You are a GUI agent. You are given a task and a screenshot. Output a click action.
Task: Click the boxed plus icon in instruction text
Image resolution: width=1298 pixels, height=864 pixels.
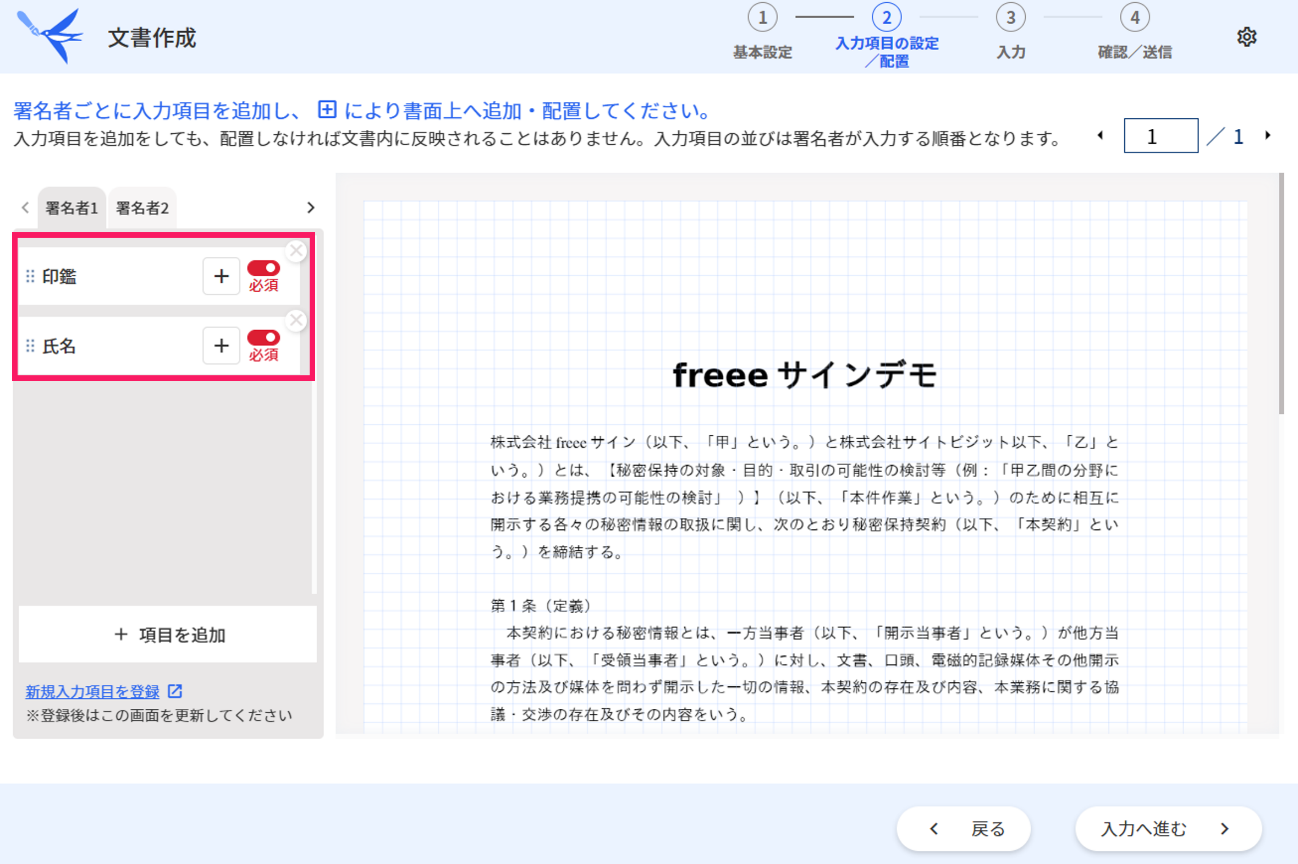327,110
